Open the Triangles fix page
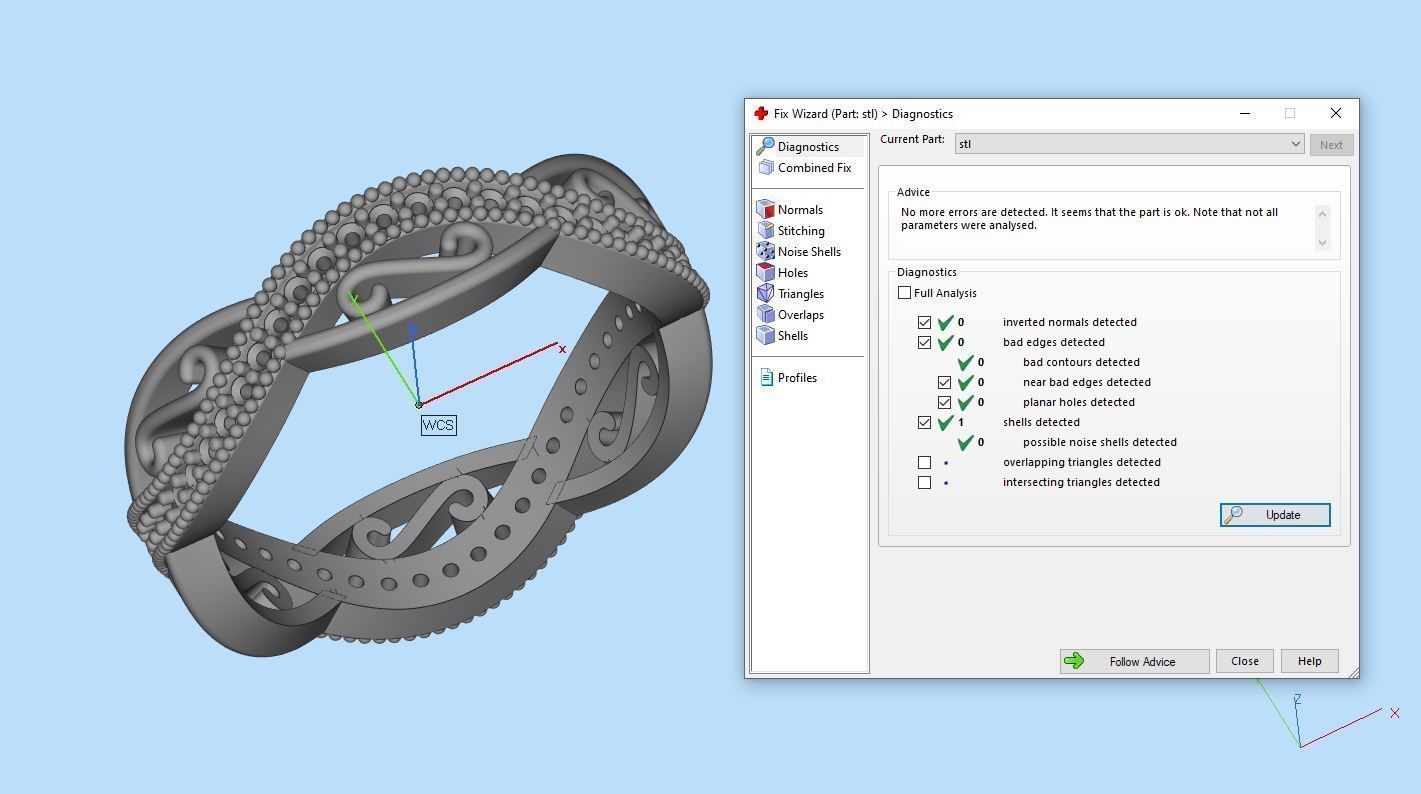The width and height of the screenshot is (1421, 794). [x=801, y=294]
